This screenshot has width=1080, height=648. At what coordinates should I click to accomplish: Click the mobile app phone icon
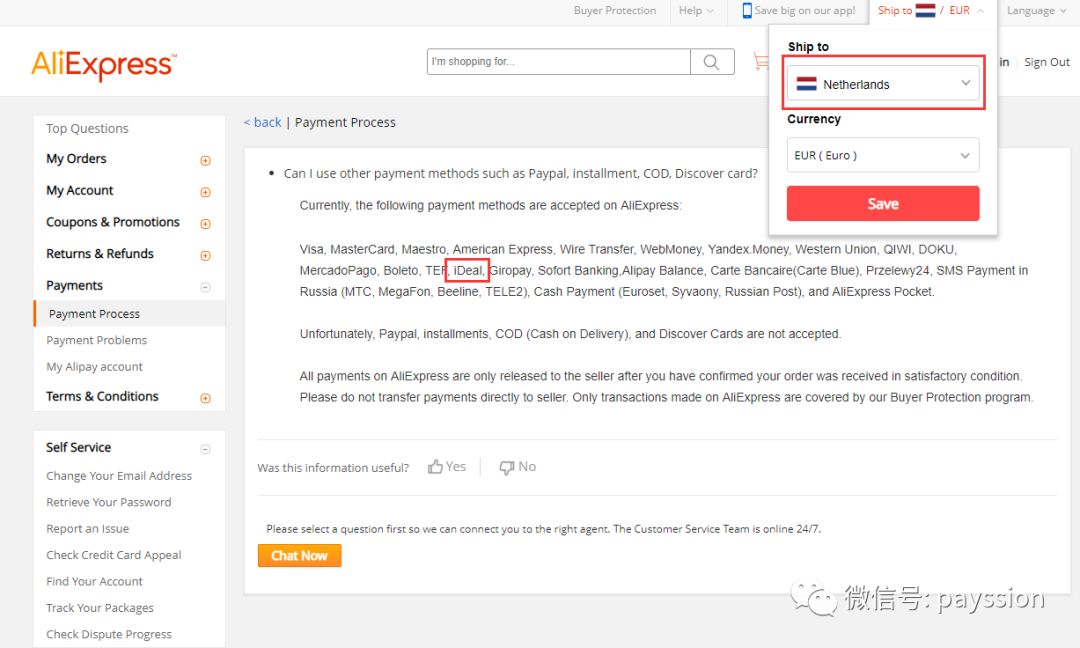pos(747,10)
